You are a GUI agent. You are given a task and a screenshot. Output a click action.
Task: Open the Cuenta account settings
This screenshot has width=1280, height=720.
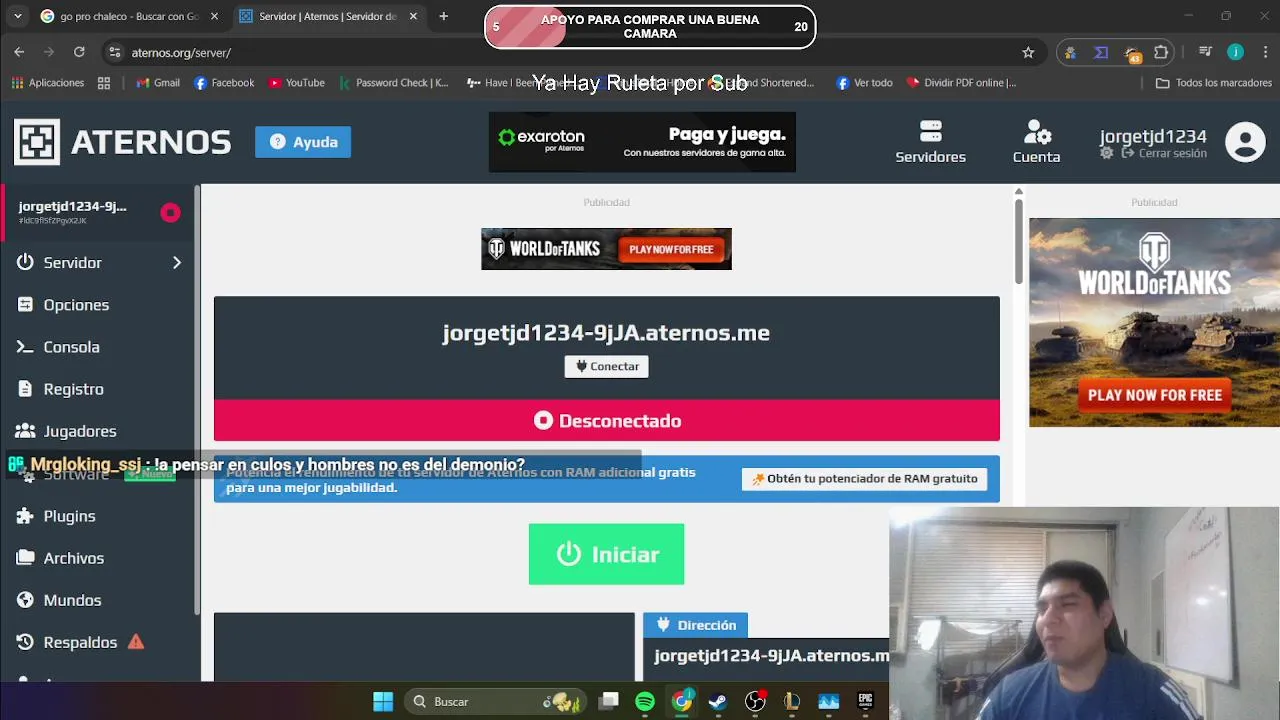coord(1036,142)
